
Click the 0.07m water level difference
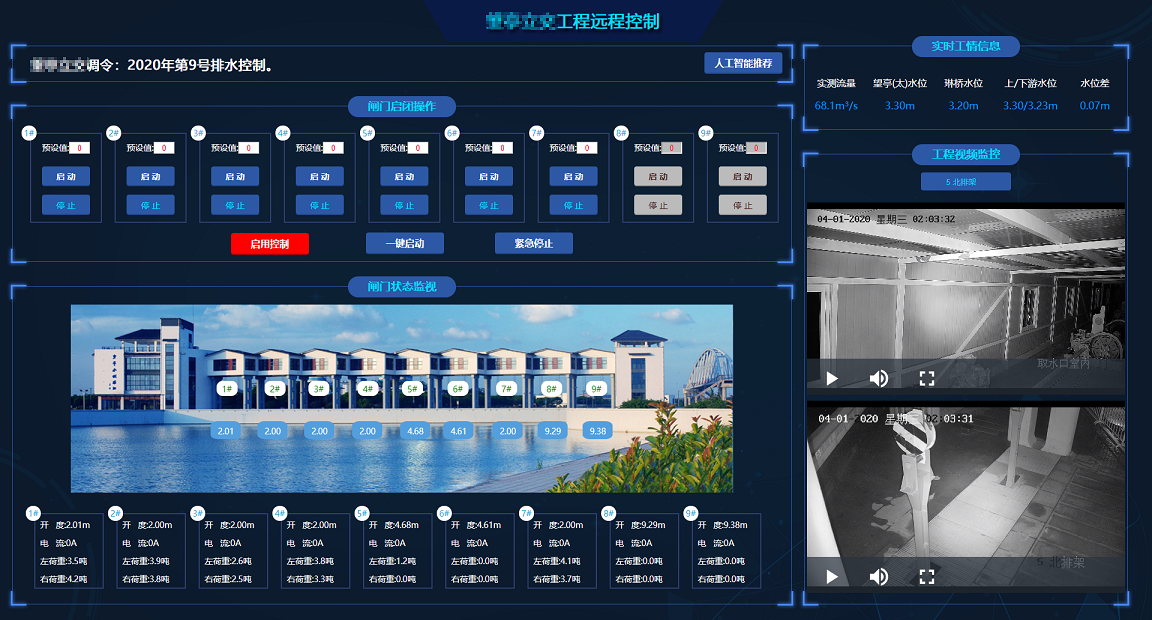(x=1095, y=106)
